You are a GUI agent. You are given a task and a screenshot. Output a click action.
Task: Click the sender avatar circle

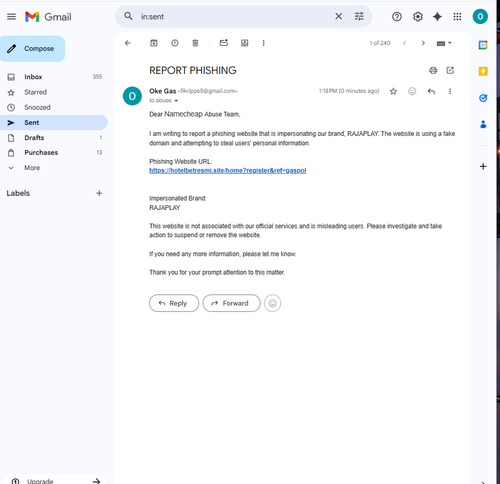pyautogui.click(x=132, y=96)
